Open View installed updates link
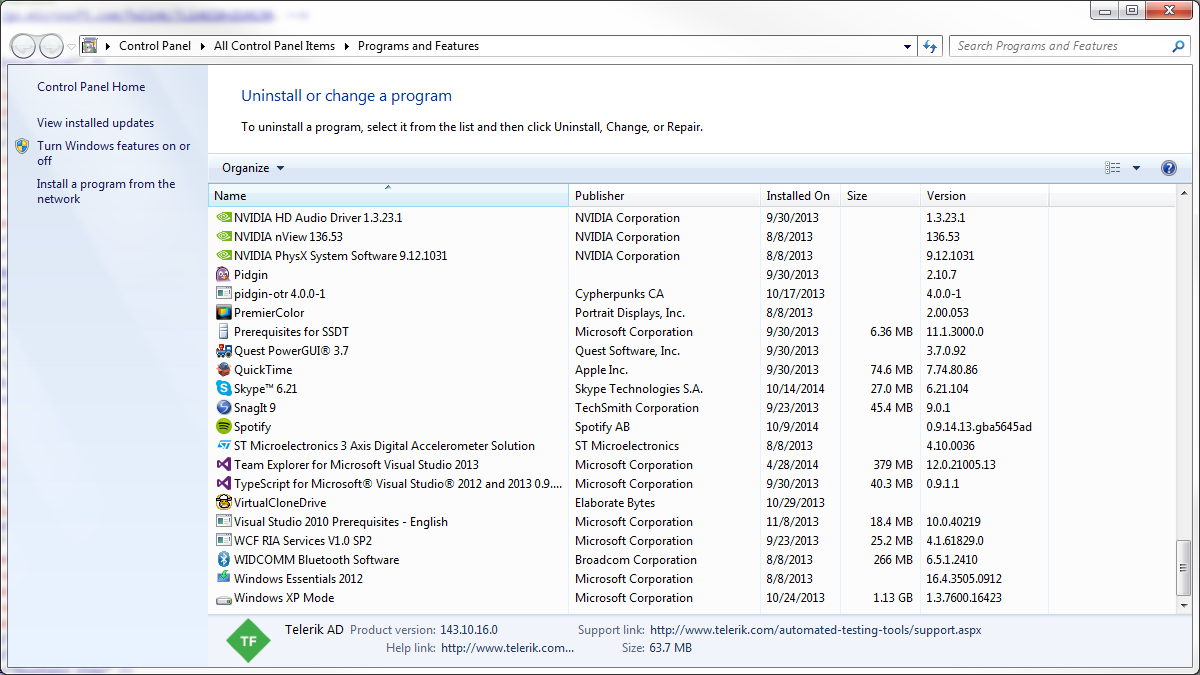1200x675 pixels. tap(95, 123)
